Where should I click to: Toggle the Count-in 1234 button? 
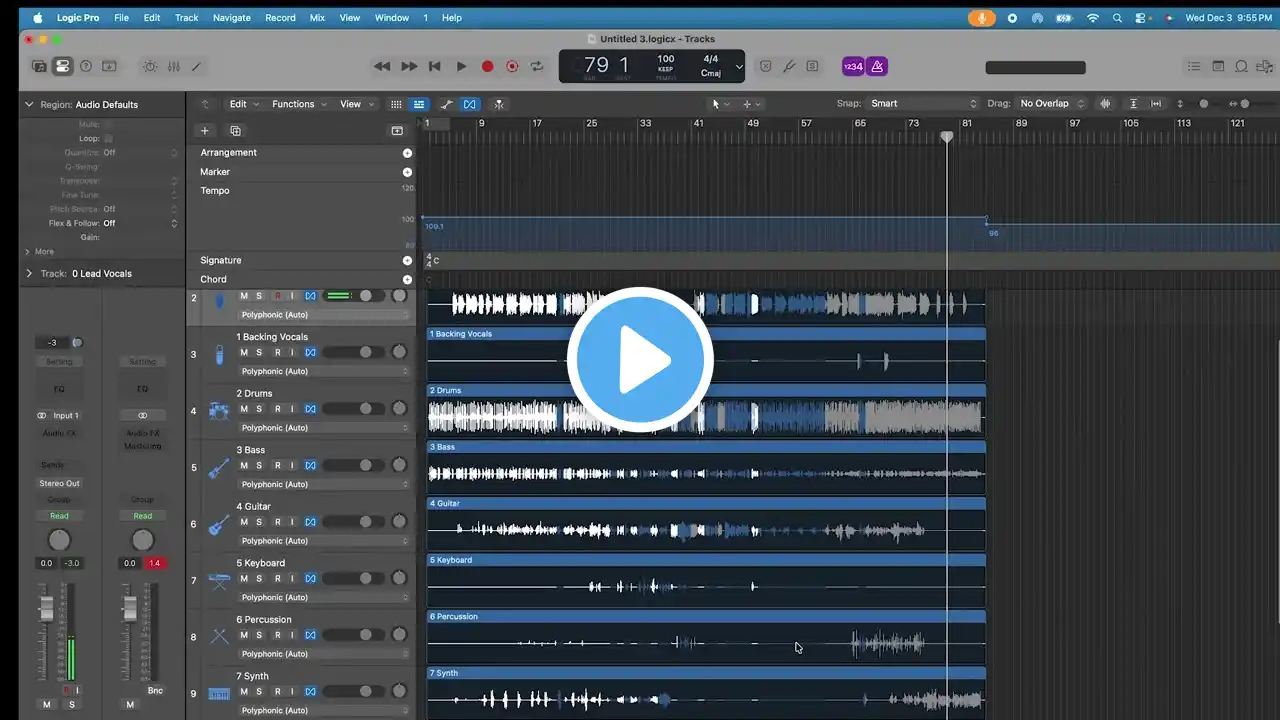[x=853, y=67]
